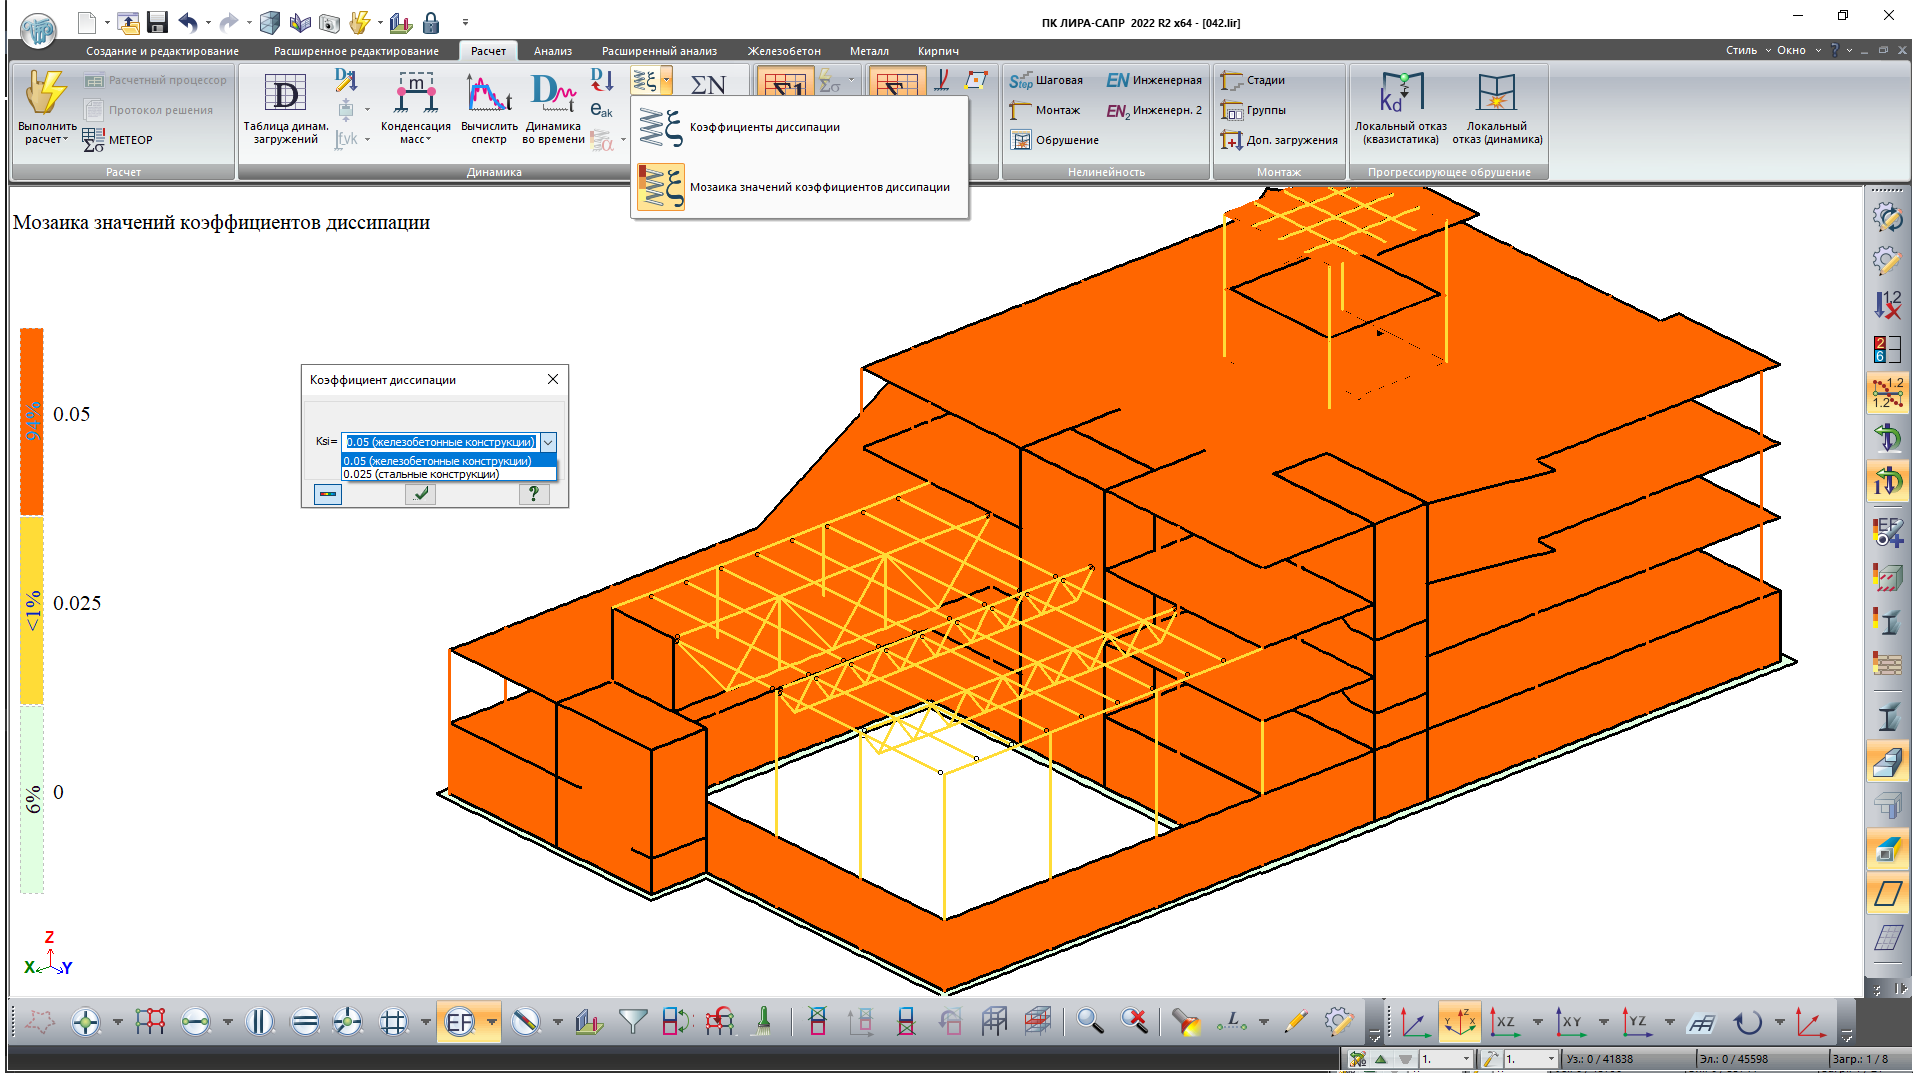The height and width of the screenshot is (1080, 1920).
Task: Toggle the YZ projection view button
Action: point(1636,1022)
